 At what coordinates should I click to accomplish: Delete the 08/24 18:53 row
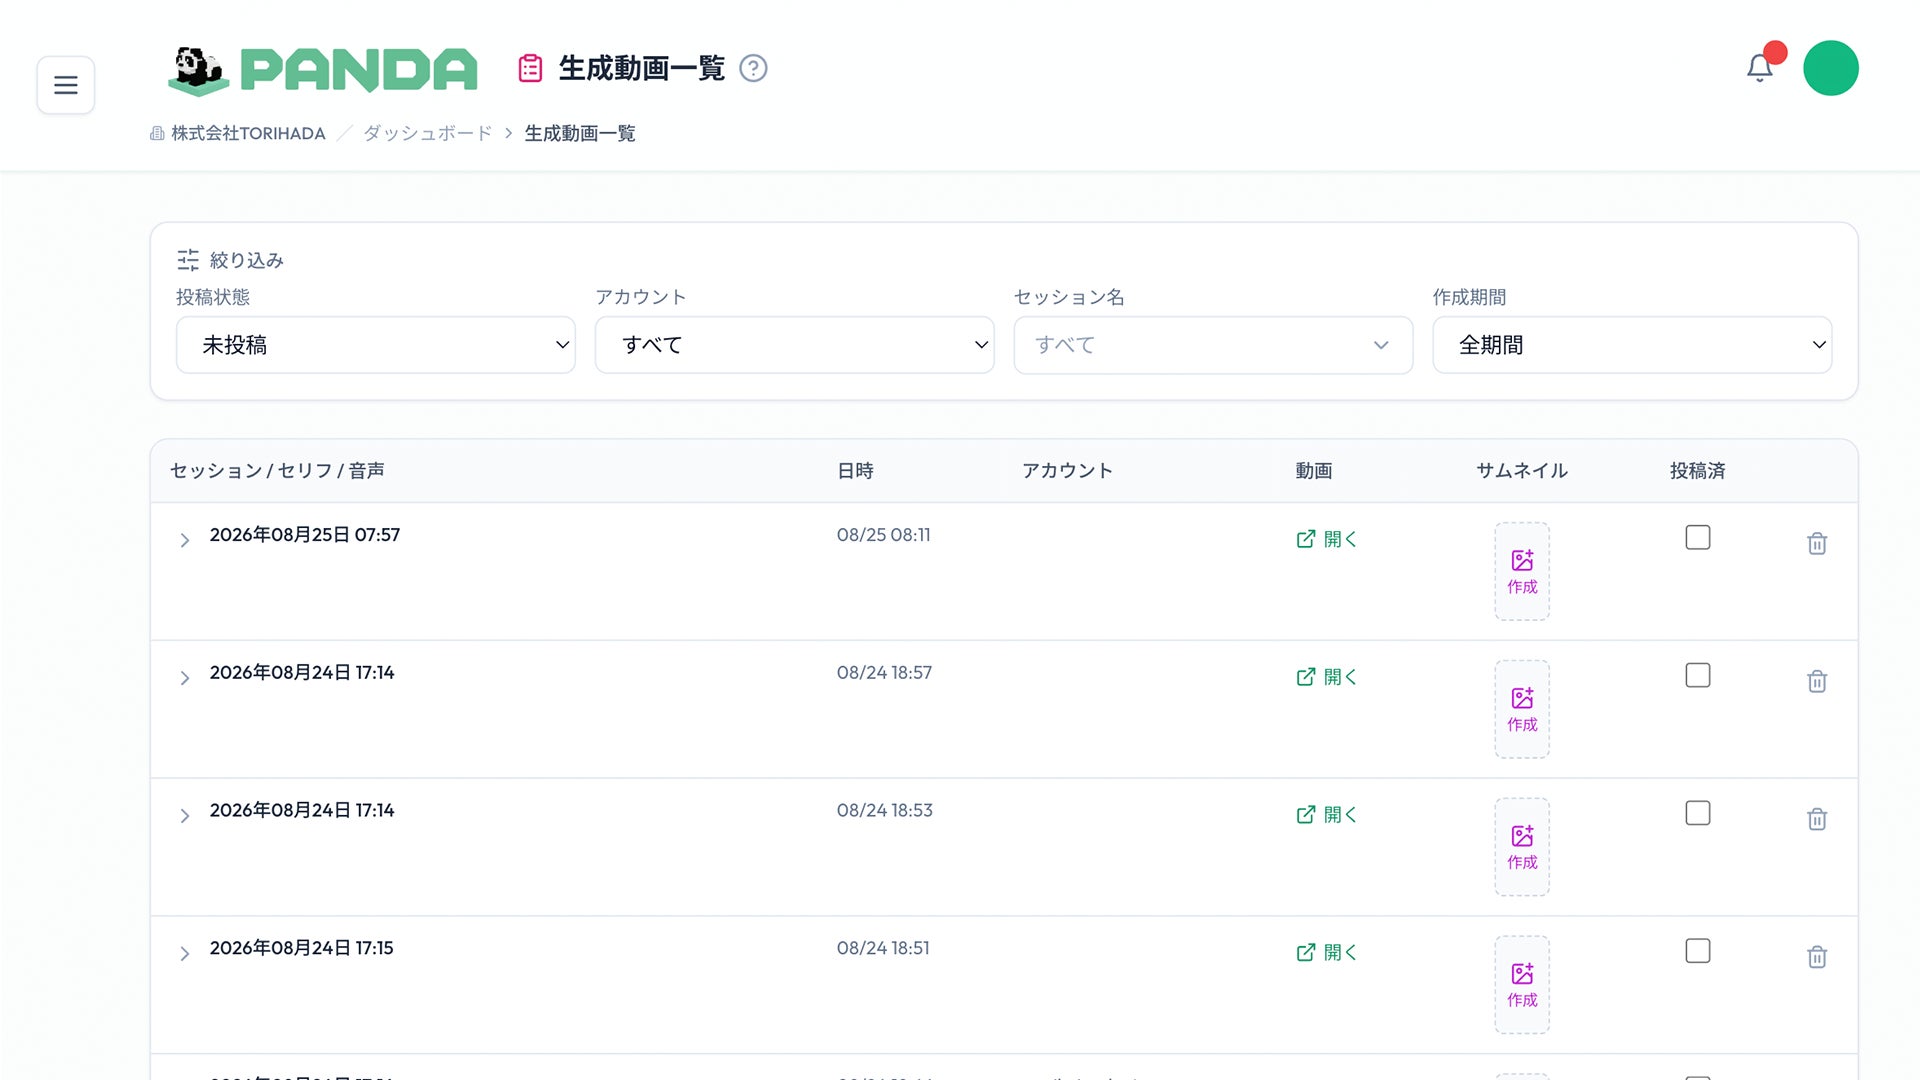(1817, 819)
